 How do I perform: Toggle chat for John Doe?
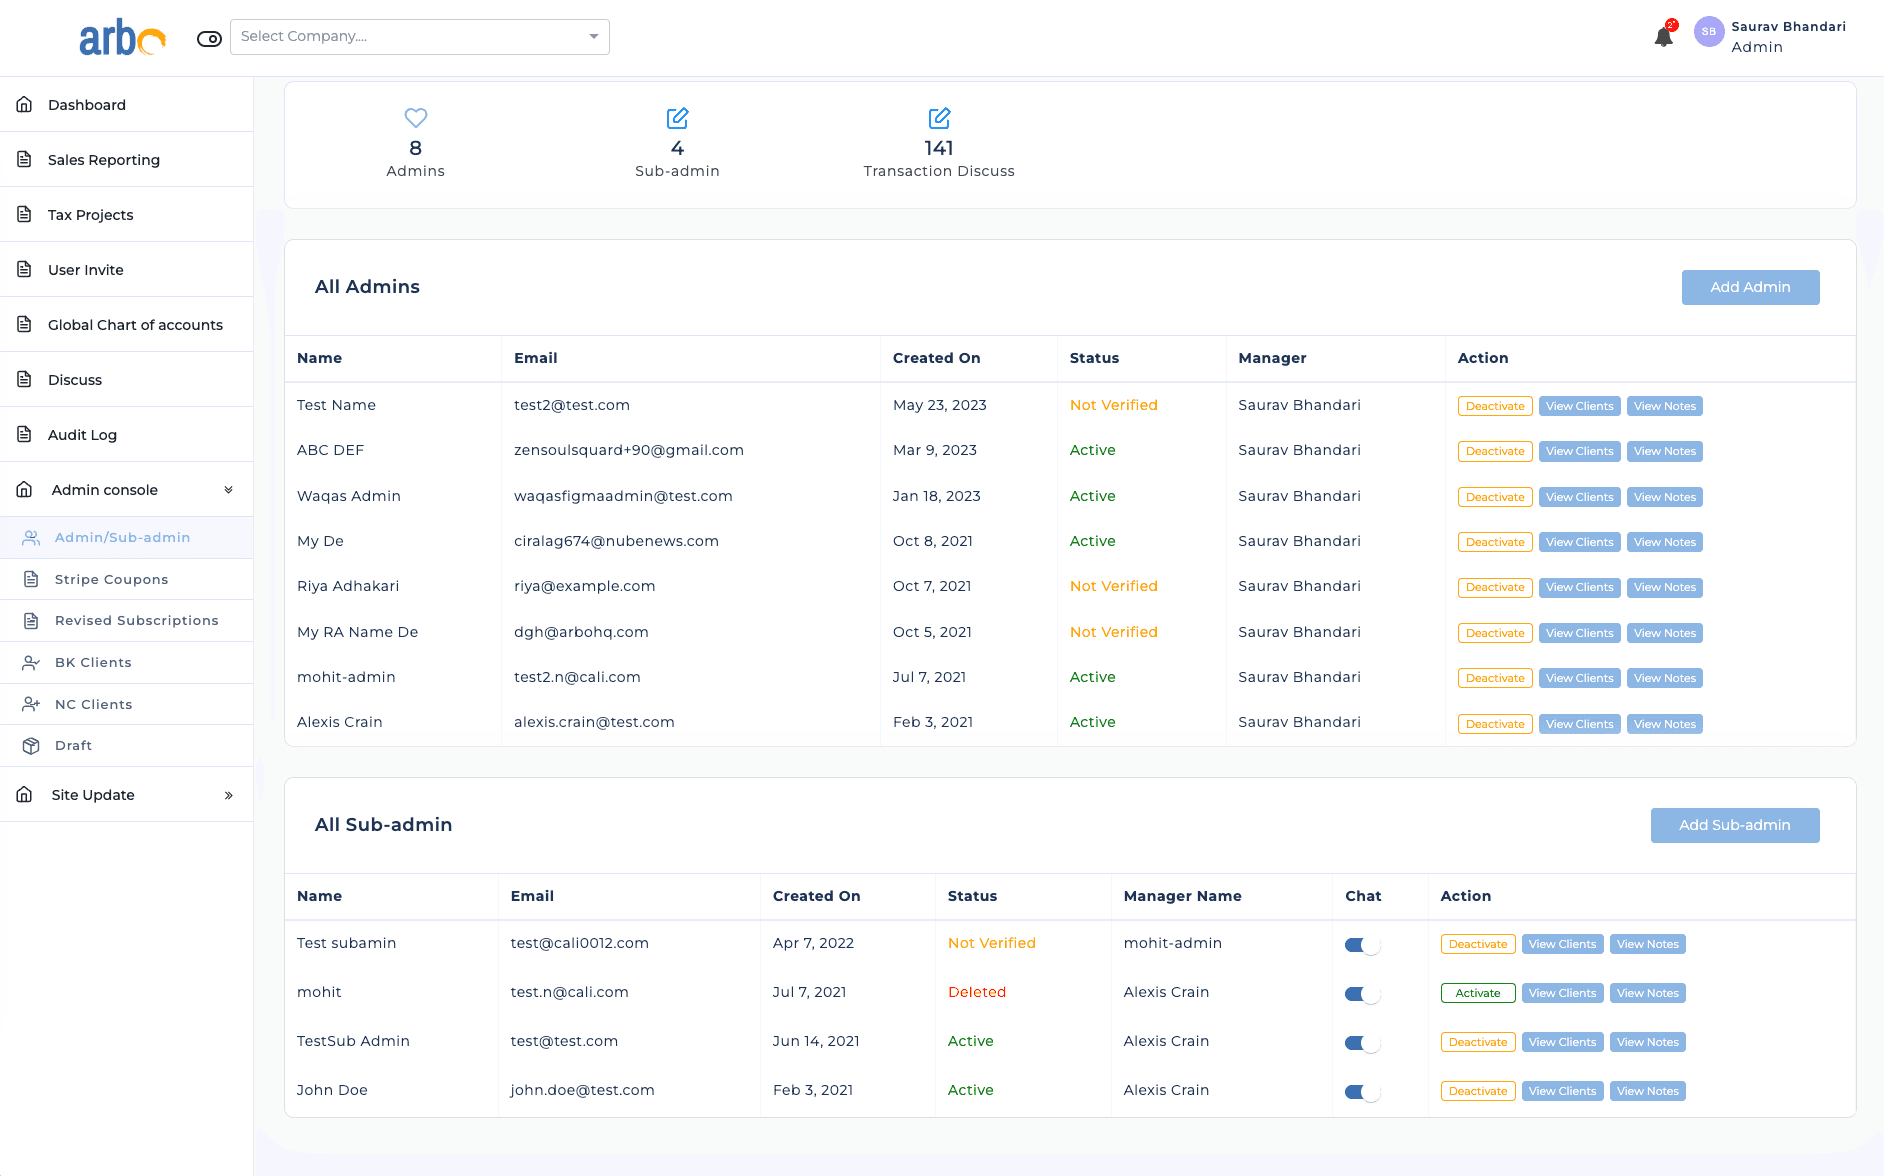[x=1362, y=1092]
